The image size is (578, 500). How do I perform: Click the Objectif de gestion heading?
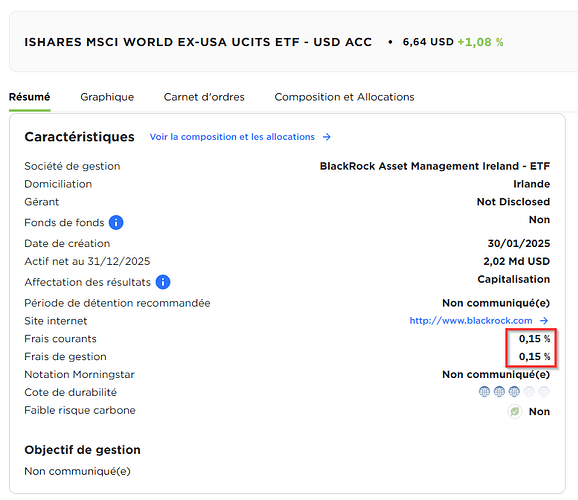point(82,450)
